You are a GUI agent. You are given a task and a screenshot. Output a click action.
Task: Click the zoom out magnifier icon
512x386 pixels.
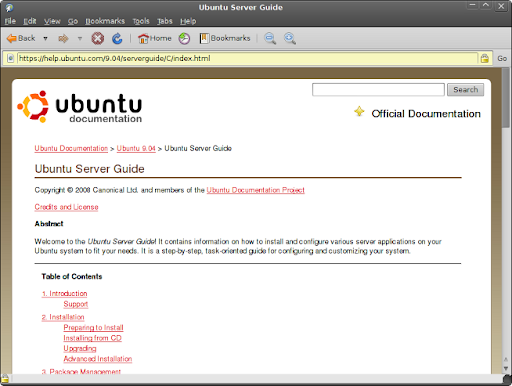tap(270, 38)
